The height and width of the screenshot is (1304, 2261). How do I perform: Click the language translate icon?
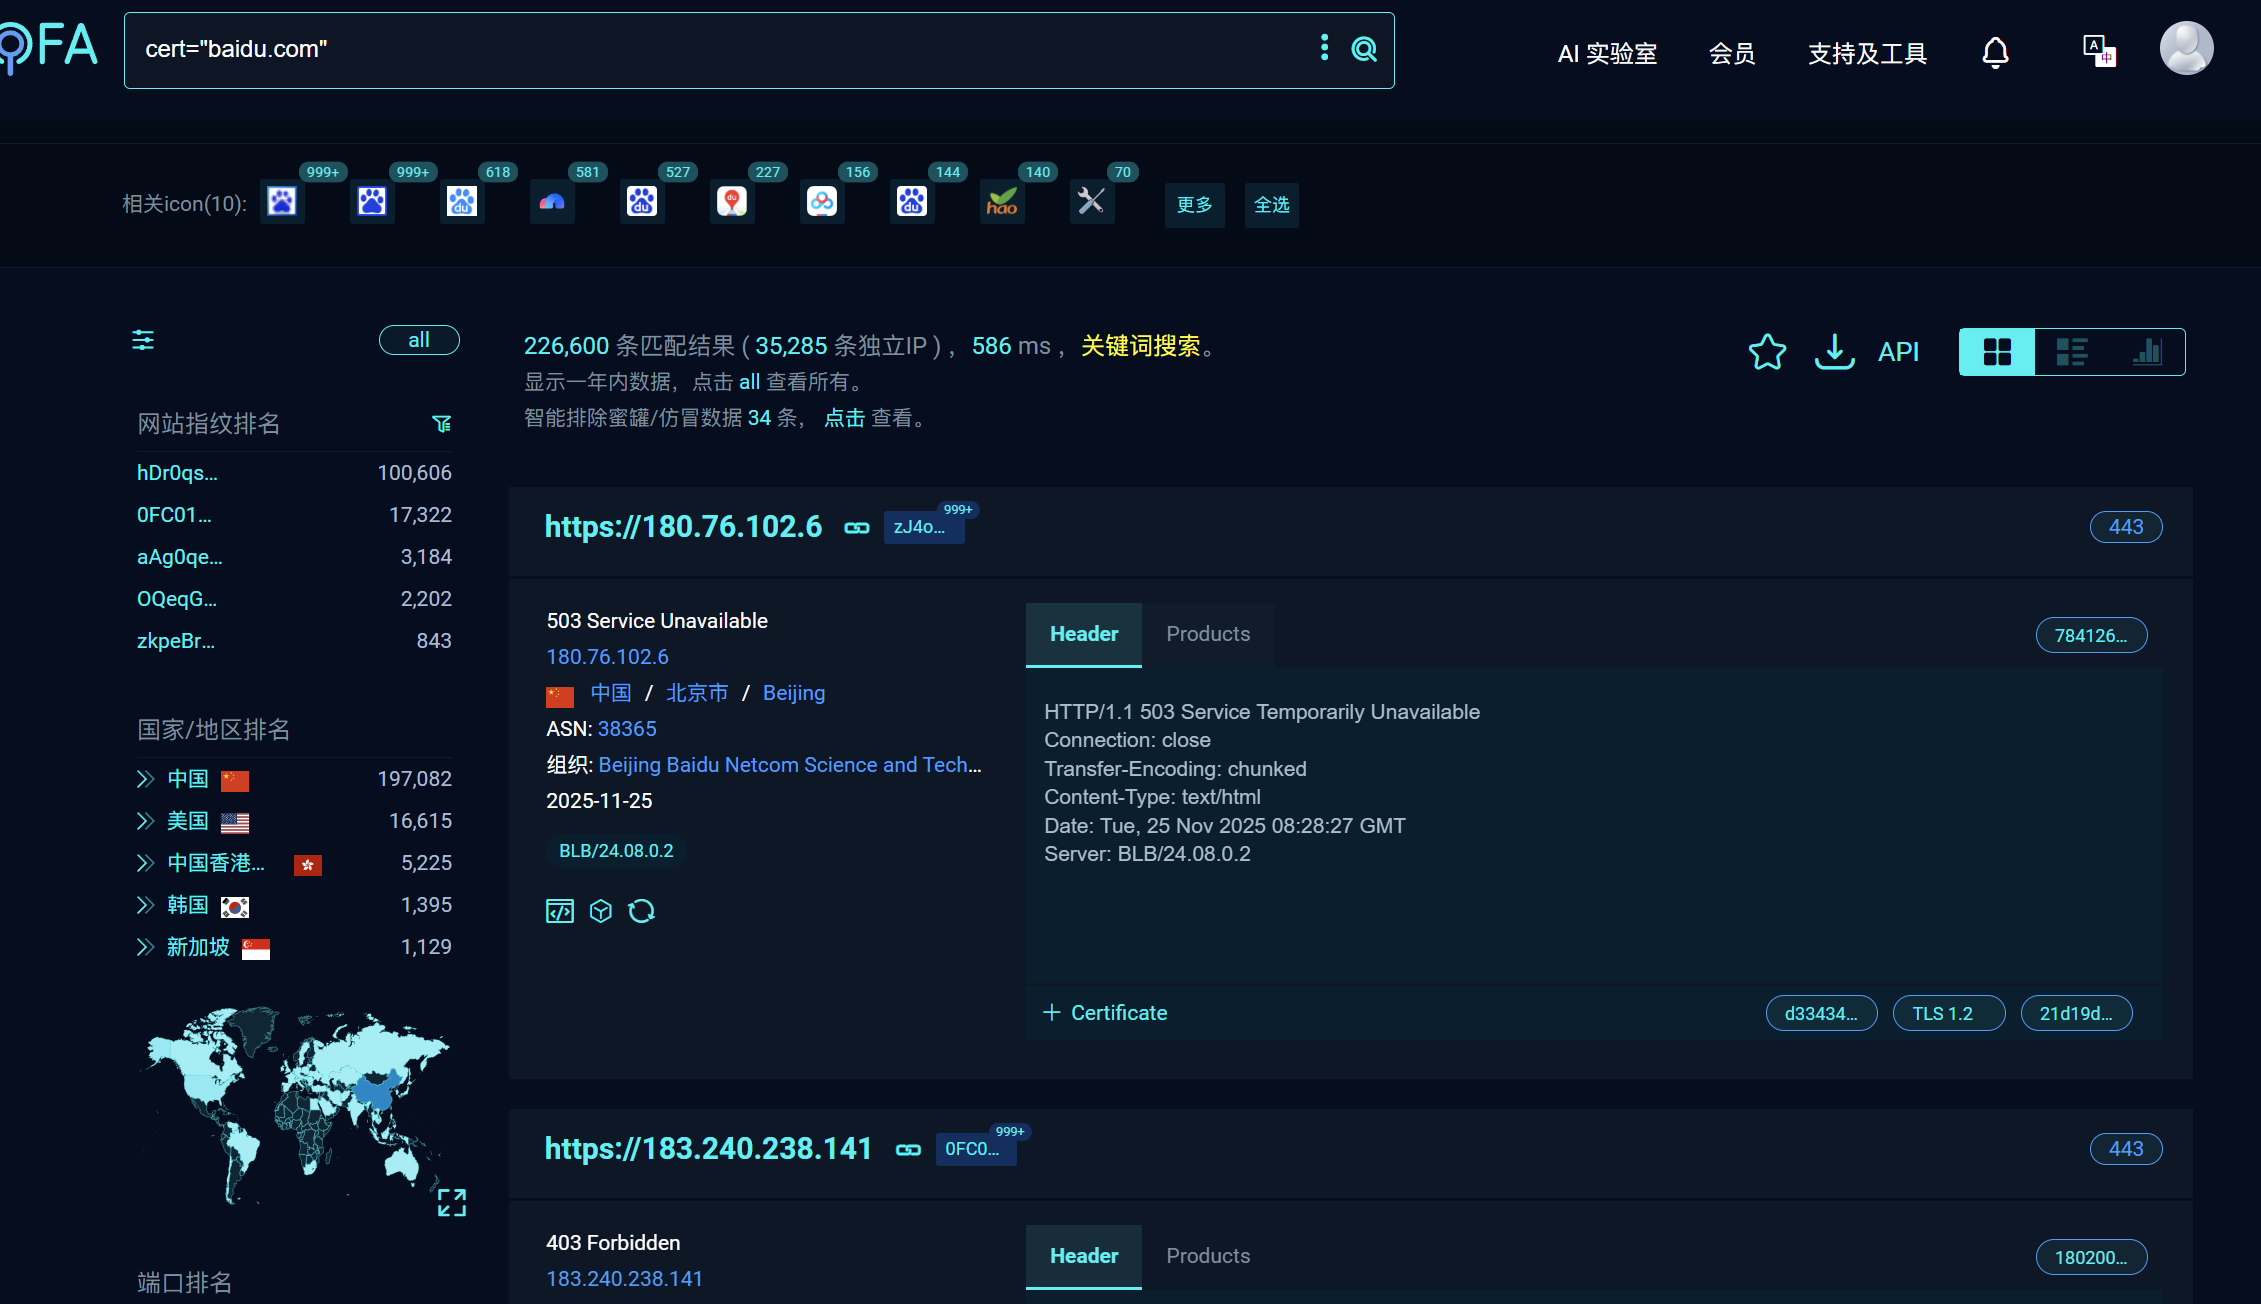click(2098, 51)
